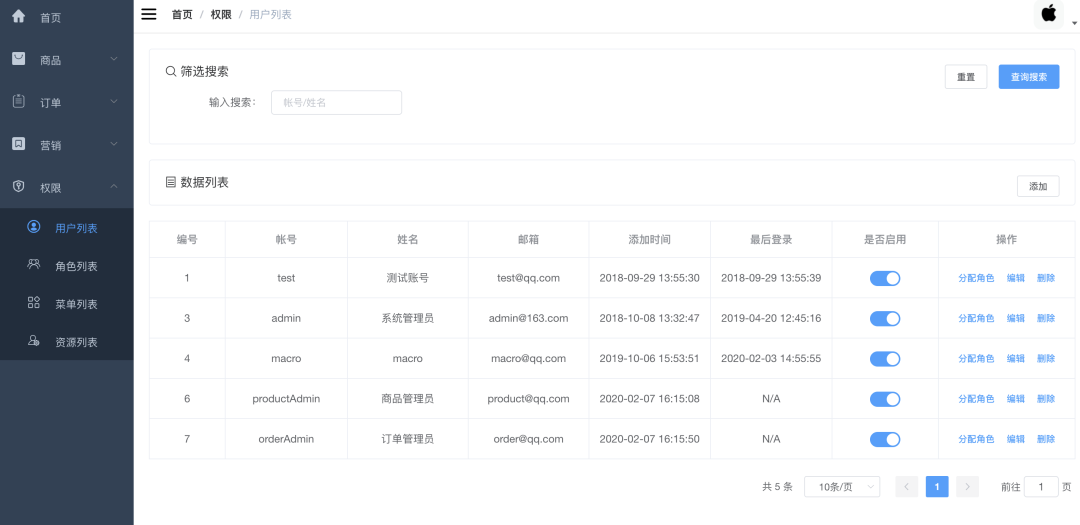Click the list icon beside 数据列表

171,183
